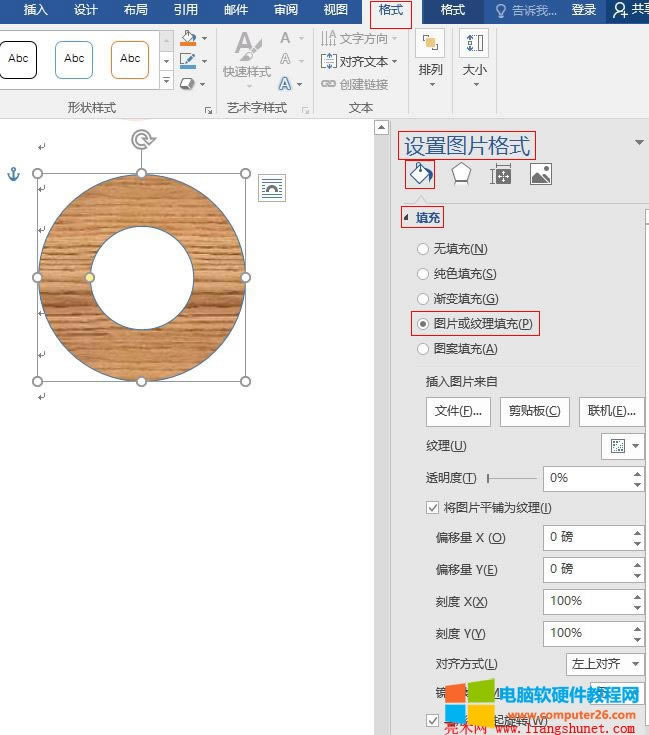Click the rotation handle above the shape
This screenshot has width=649, height=735.
click(x=142, y=139)
